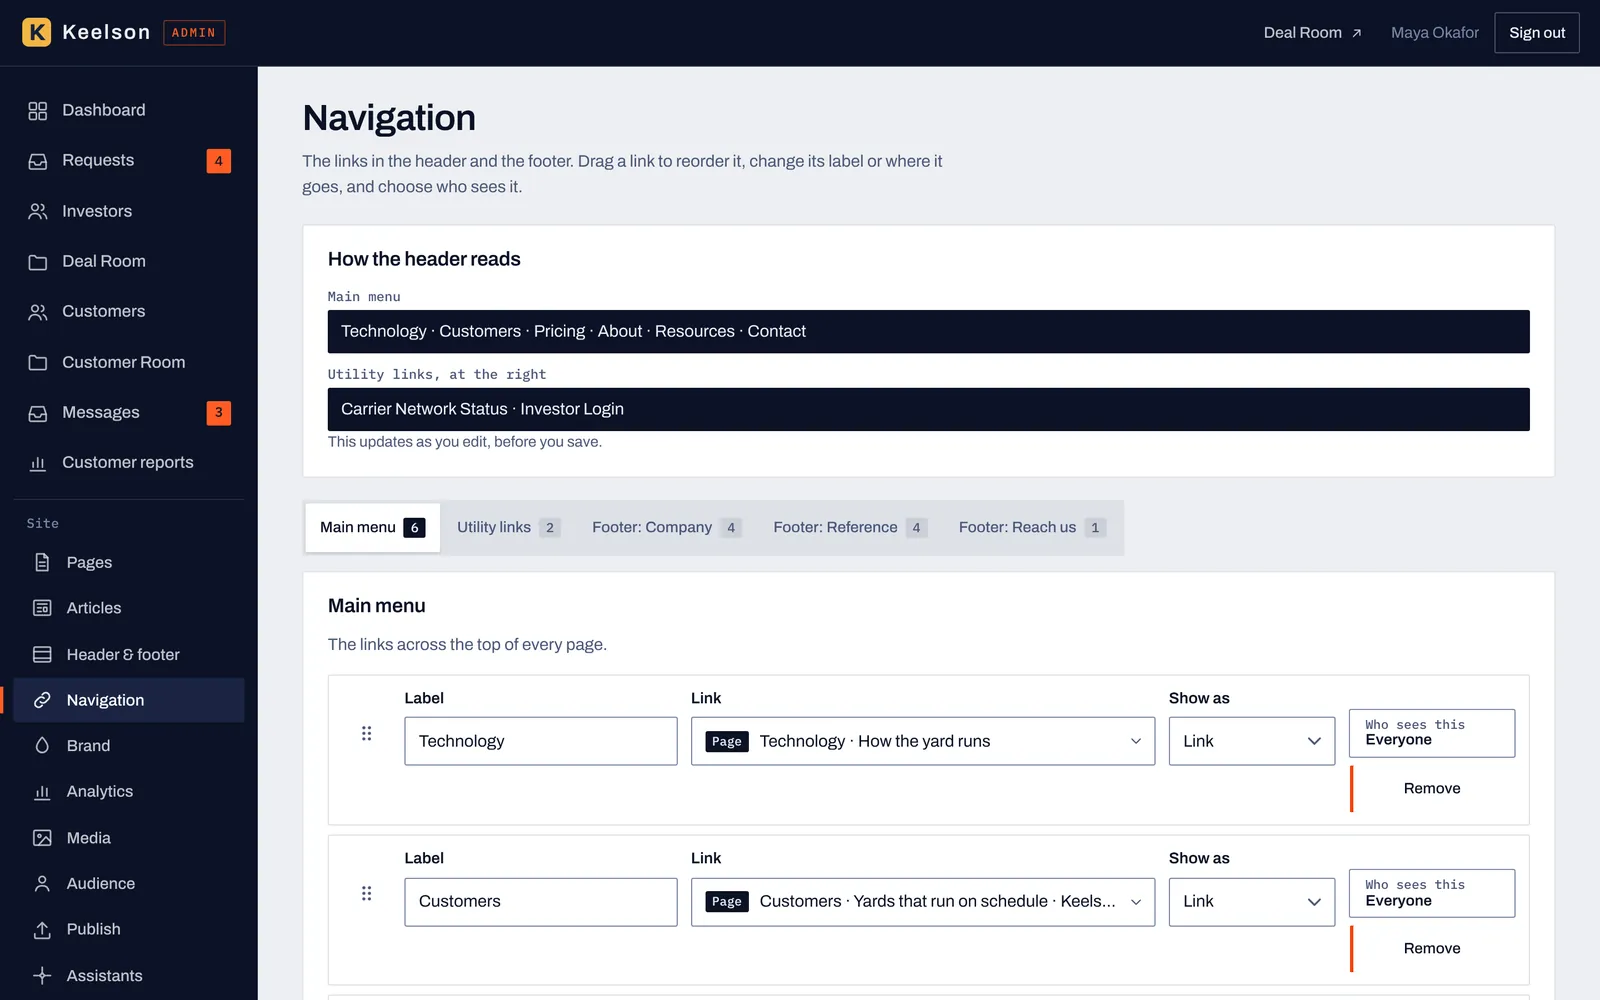This screenshot has height=1000, width=1600.
Task: Select the Main menu tab
Action: [x=373, y=528]
